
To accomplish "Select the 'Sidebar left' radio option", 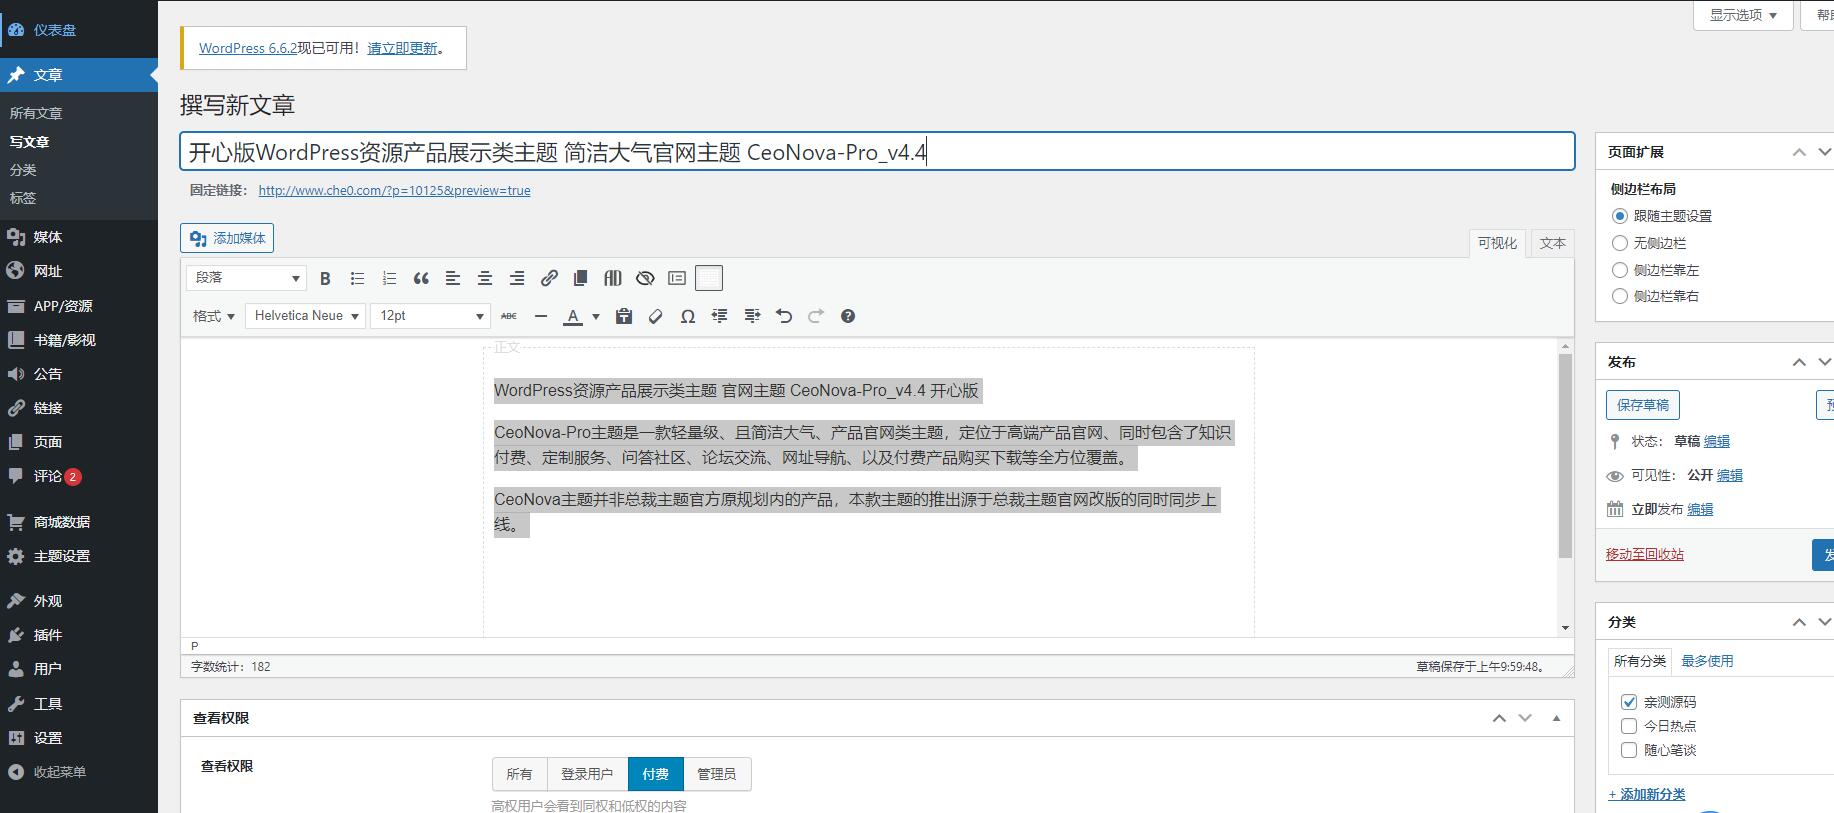I will [1620, 270].
